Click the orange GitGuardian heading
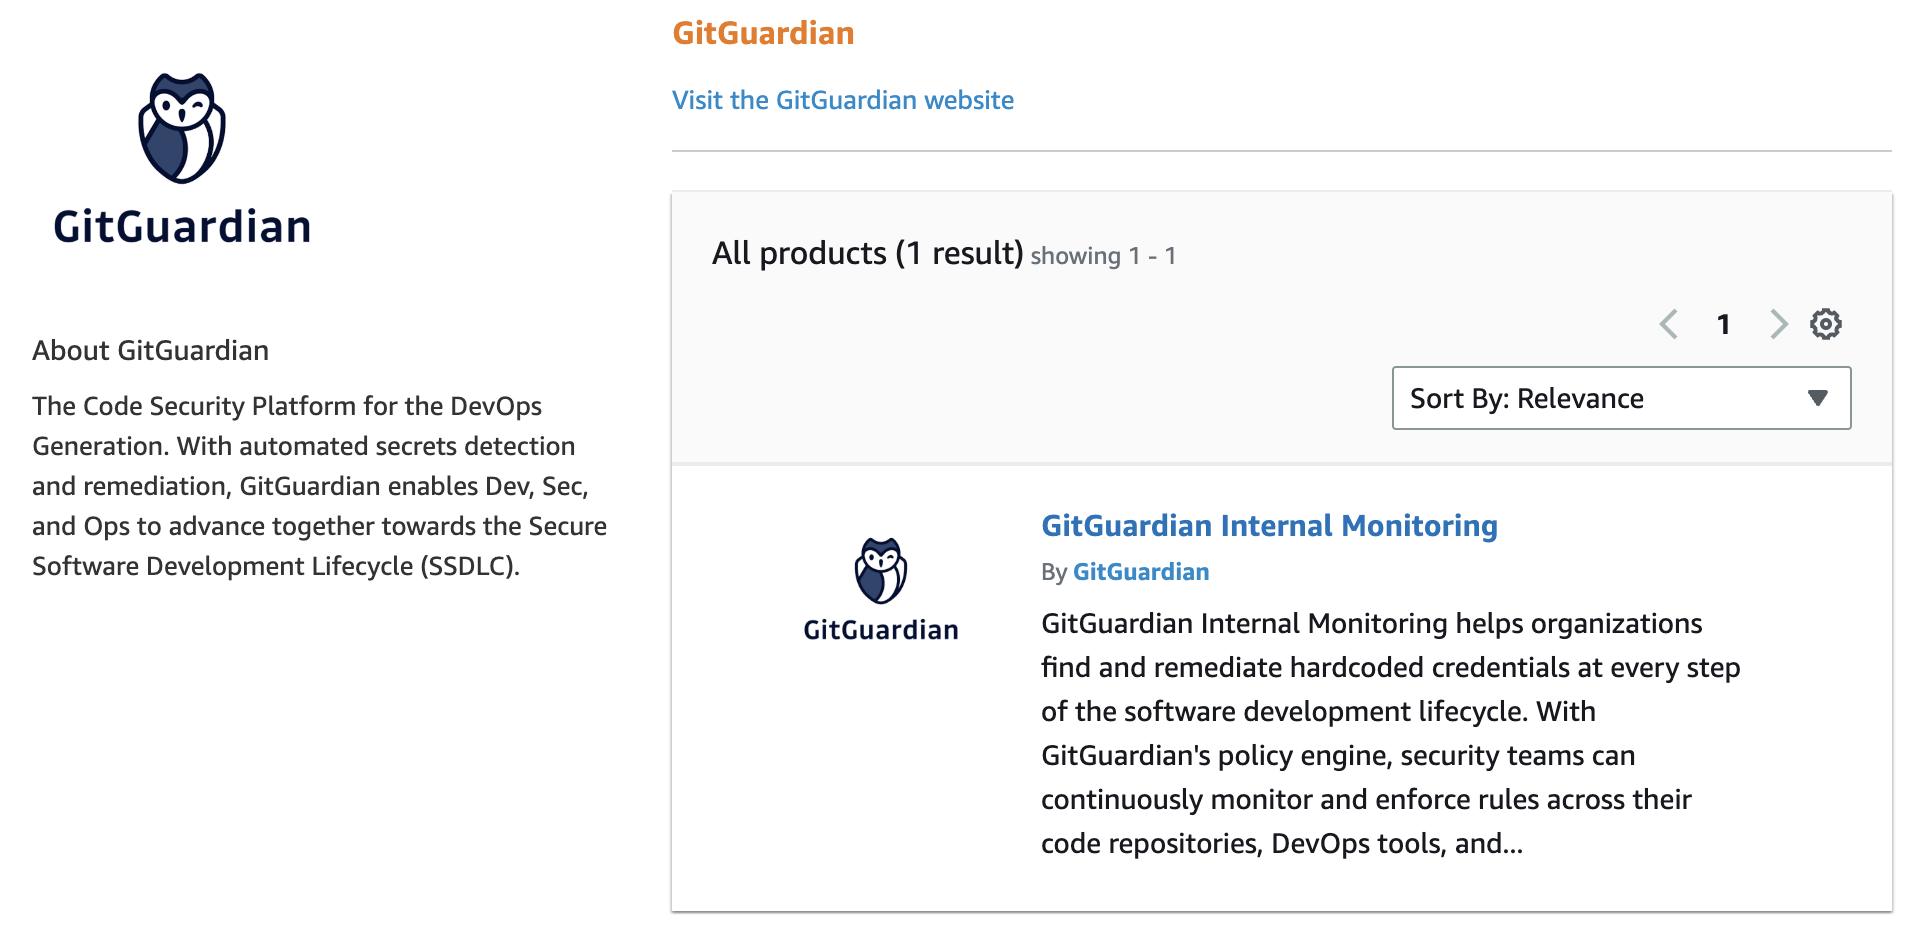 pyautogui.click(x=764, y=32)
